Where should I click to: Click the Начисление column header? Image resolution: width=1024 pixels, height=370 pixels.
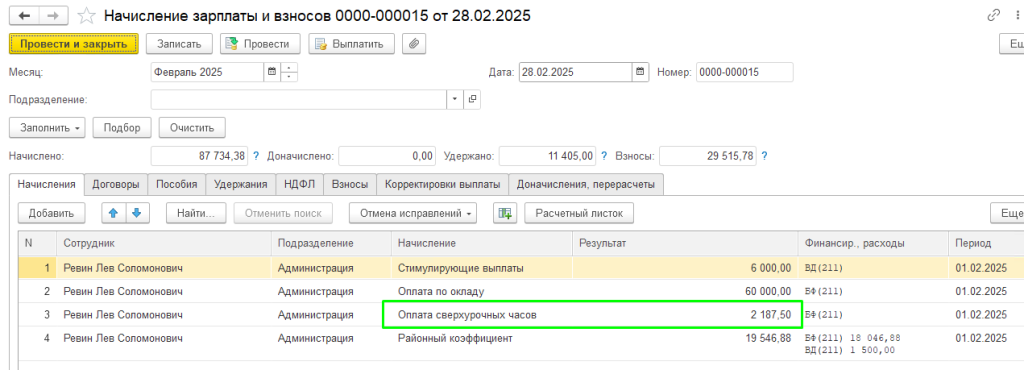(482, 243)
